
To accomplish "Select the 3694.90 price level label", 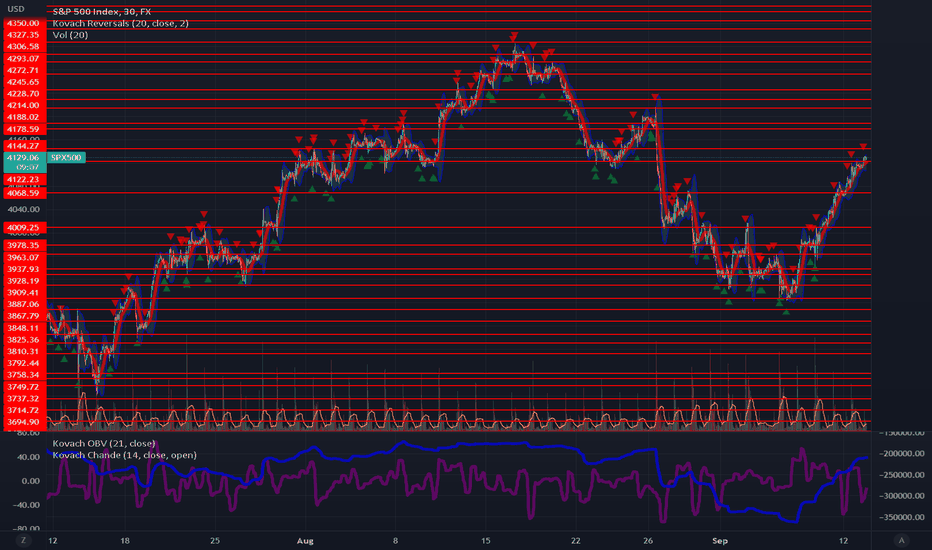I will (x=24, y=422).
